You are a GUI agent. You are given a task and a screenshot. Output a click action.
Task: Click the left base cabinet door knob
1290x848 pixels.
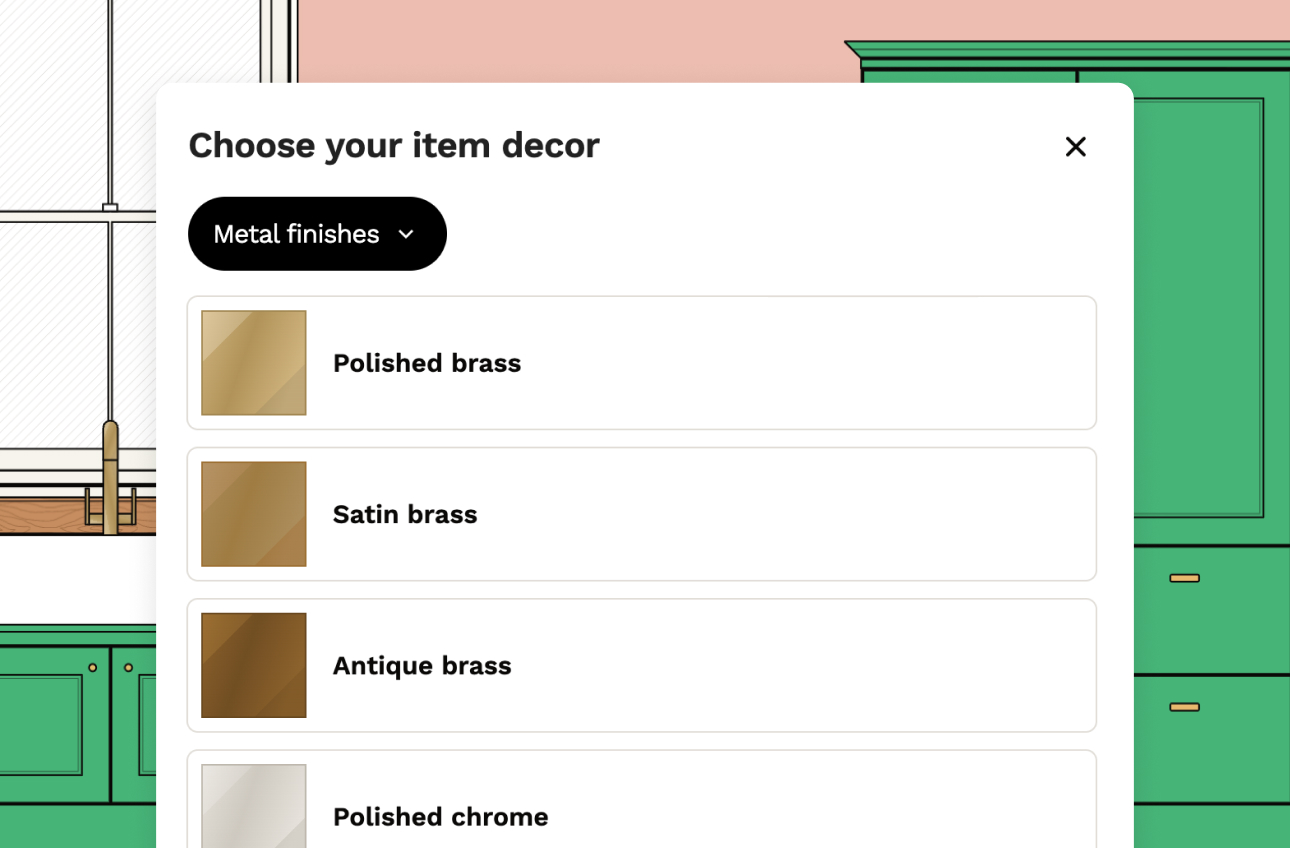point(93,667)
